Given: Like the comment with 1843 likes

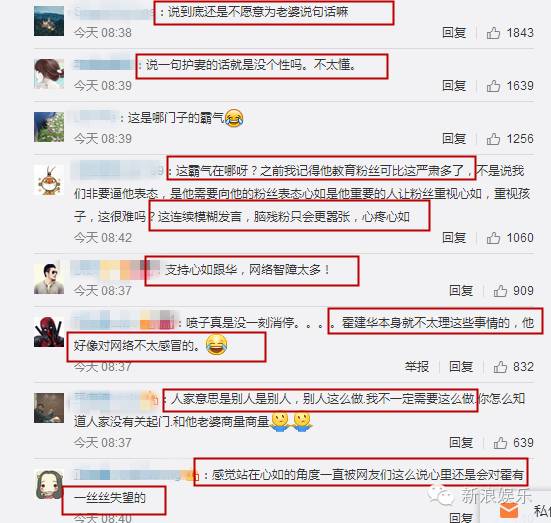Looking at the screenshot, I should [x=493, y=33].
